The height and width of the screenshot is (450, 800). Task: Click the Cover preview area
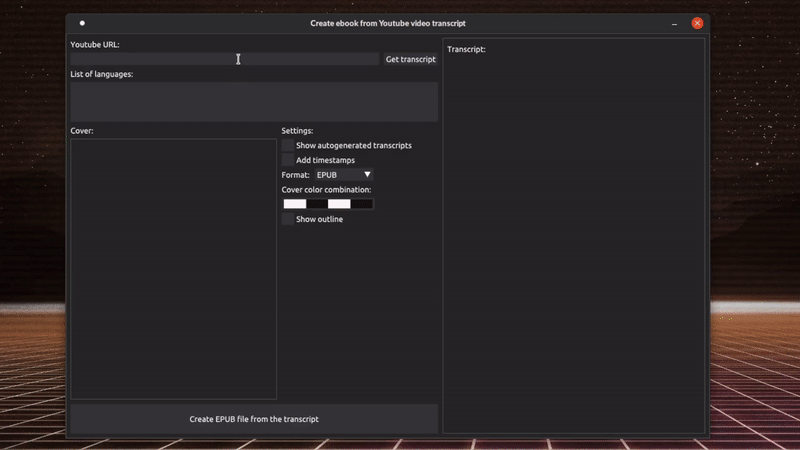click(173, 269)
